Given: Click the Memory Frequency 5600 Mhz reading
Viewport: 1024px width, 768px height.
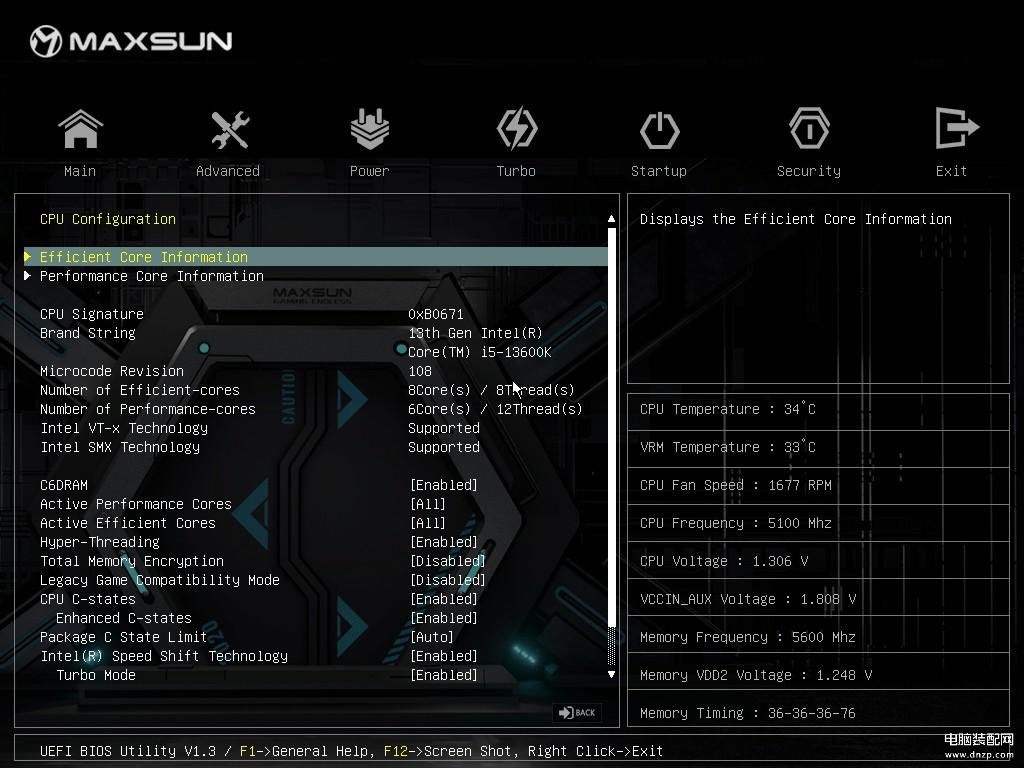Looking at the screenshot, I should coord(748,637).
